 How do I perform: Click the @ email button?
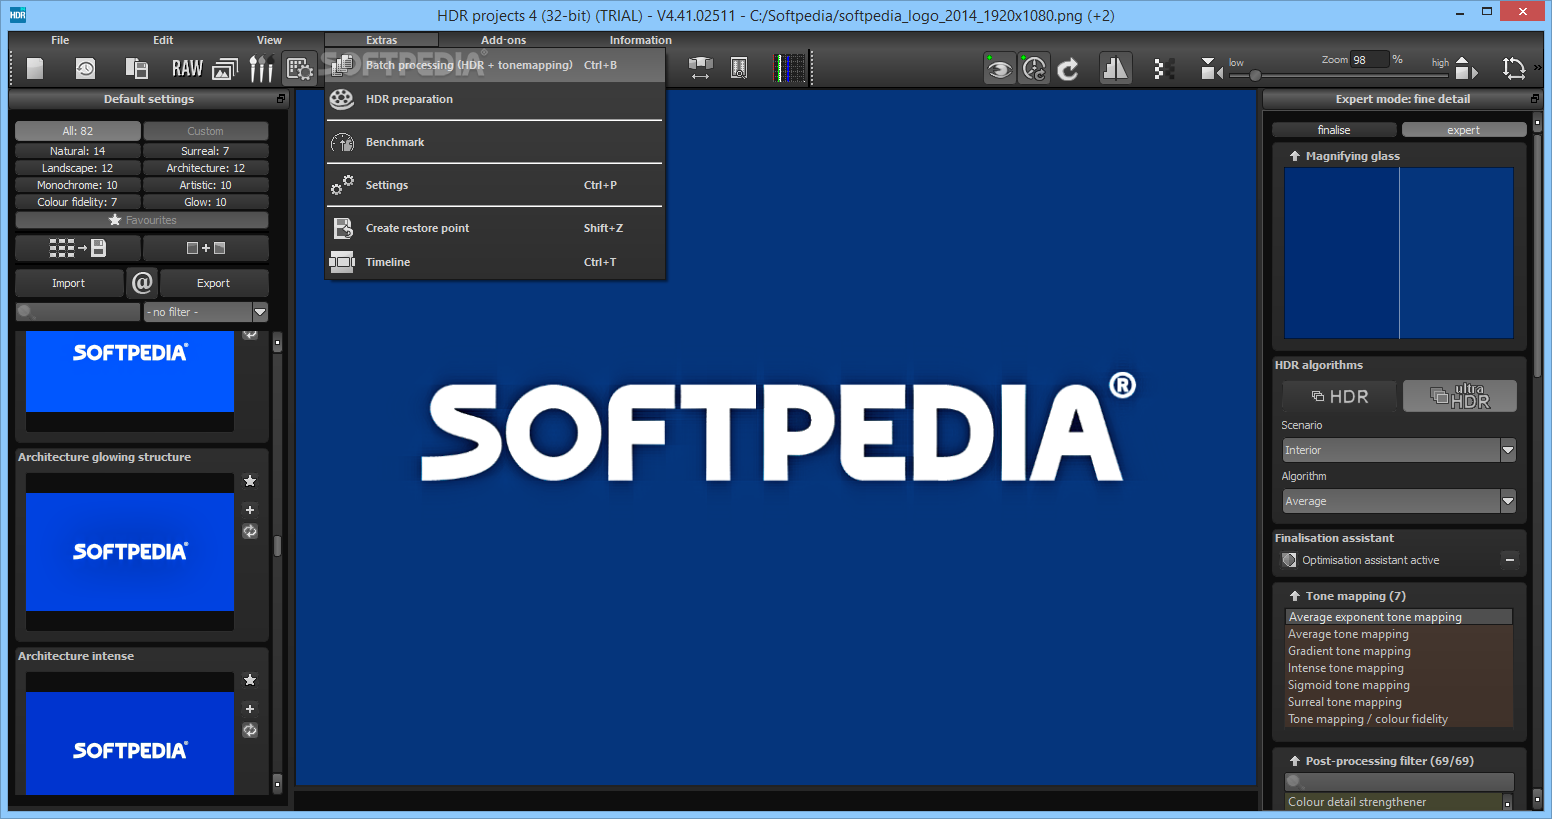142,283
